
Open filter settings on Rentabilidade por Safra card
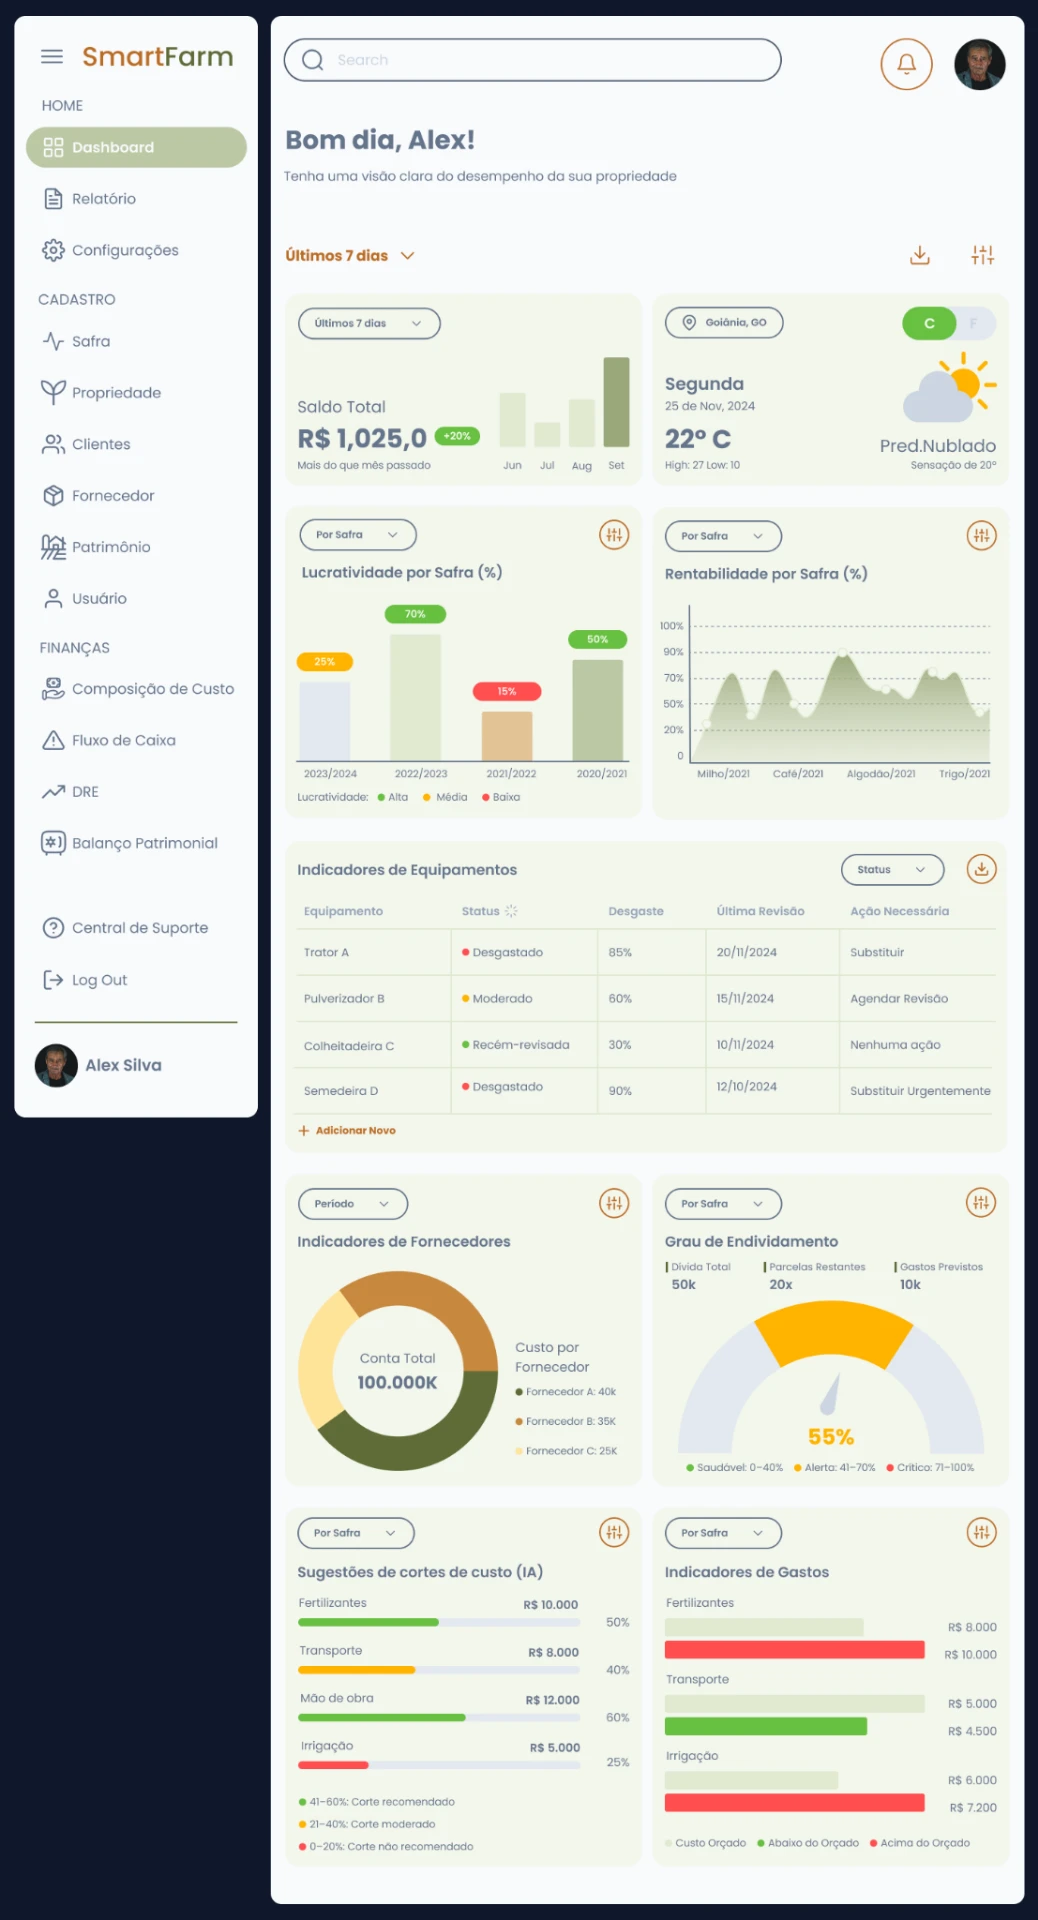[982, 536]
